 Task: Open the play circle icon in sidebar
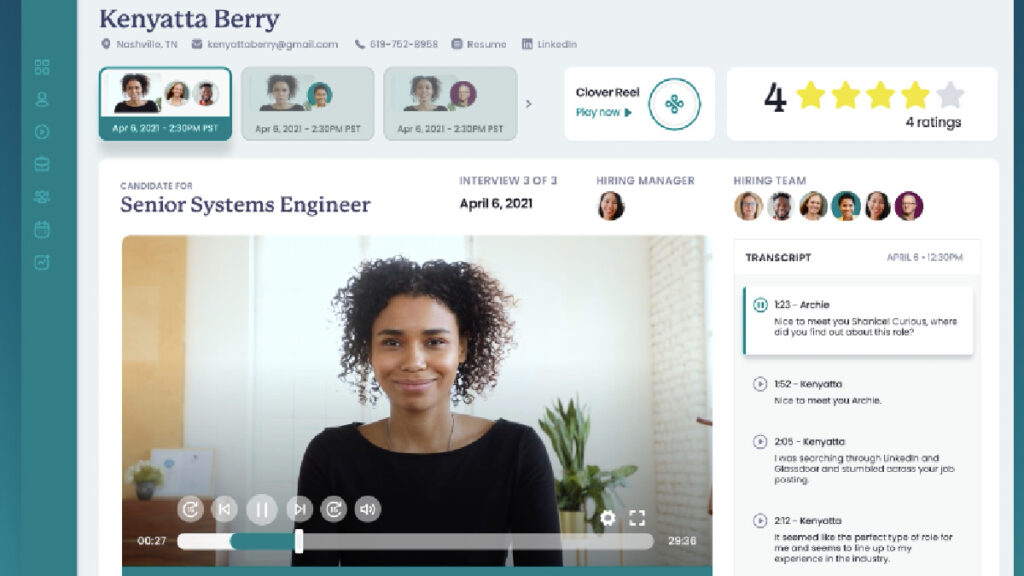coord(42,132)
